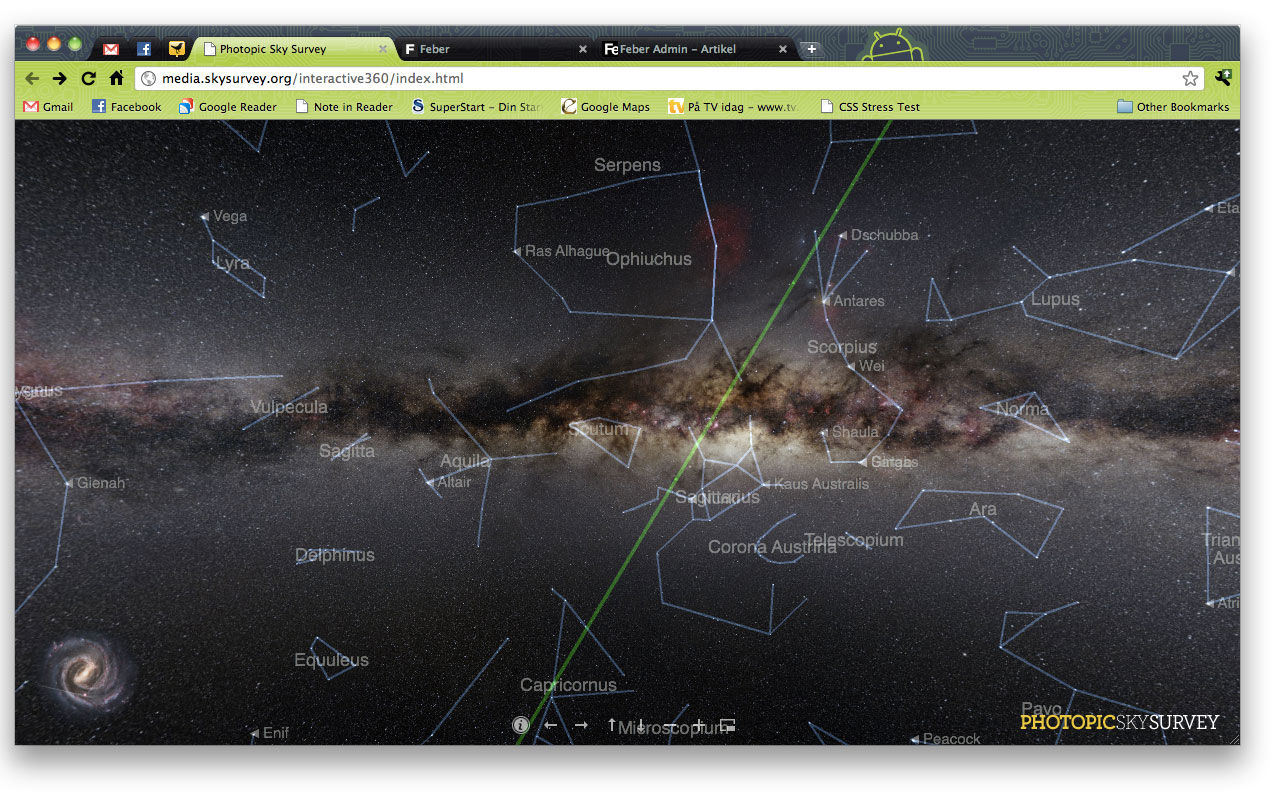Pan the sky view right with the arrow control
The image size is (1280, 800).
coord(580,724)
